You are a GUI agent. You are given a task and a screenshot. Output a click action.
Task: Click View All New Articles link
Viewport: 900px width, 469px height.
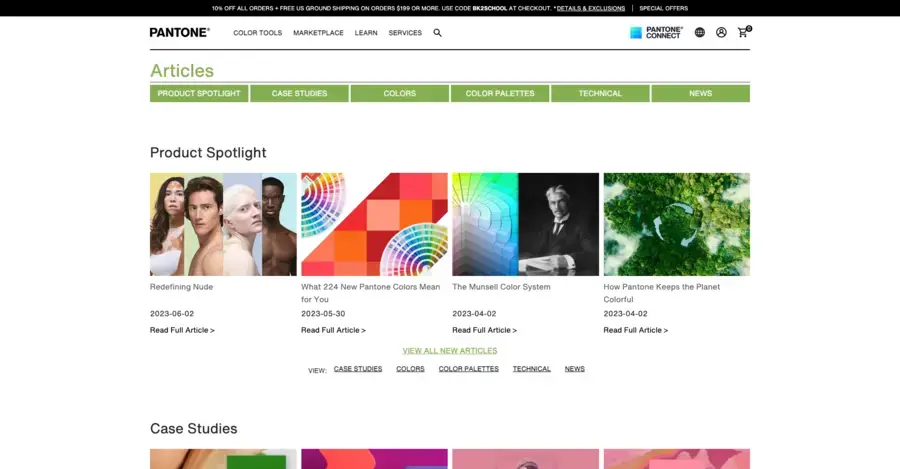[449, 351]
